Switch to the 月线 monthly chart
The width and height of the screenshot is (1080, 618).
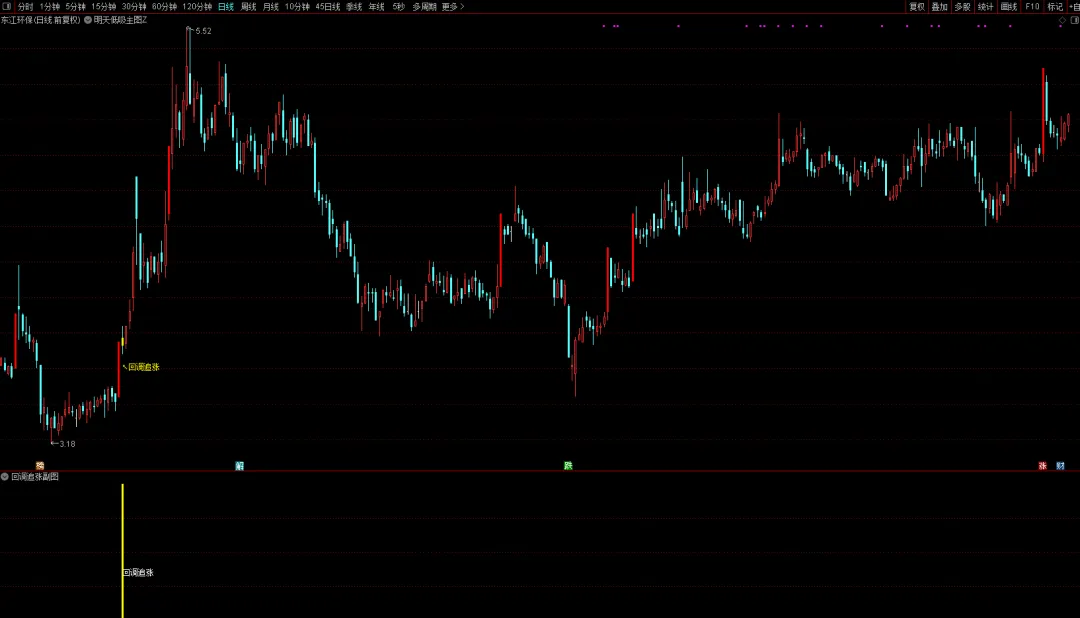[x=271, y=6]
